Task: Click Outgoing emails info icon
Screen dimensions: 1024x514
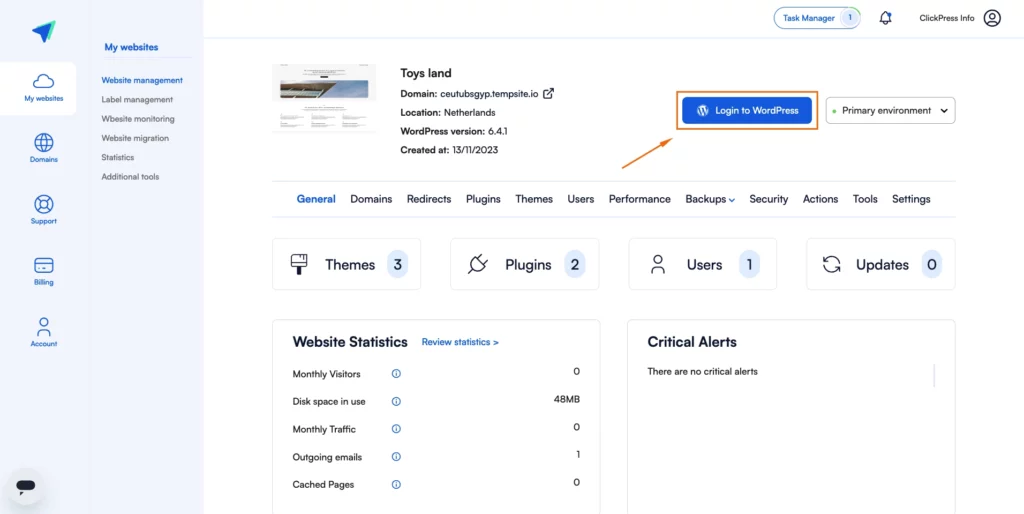Action: pos(396,457)
